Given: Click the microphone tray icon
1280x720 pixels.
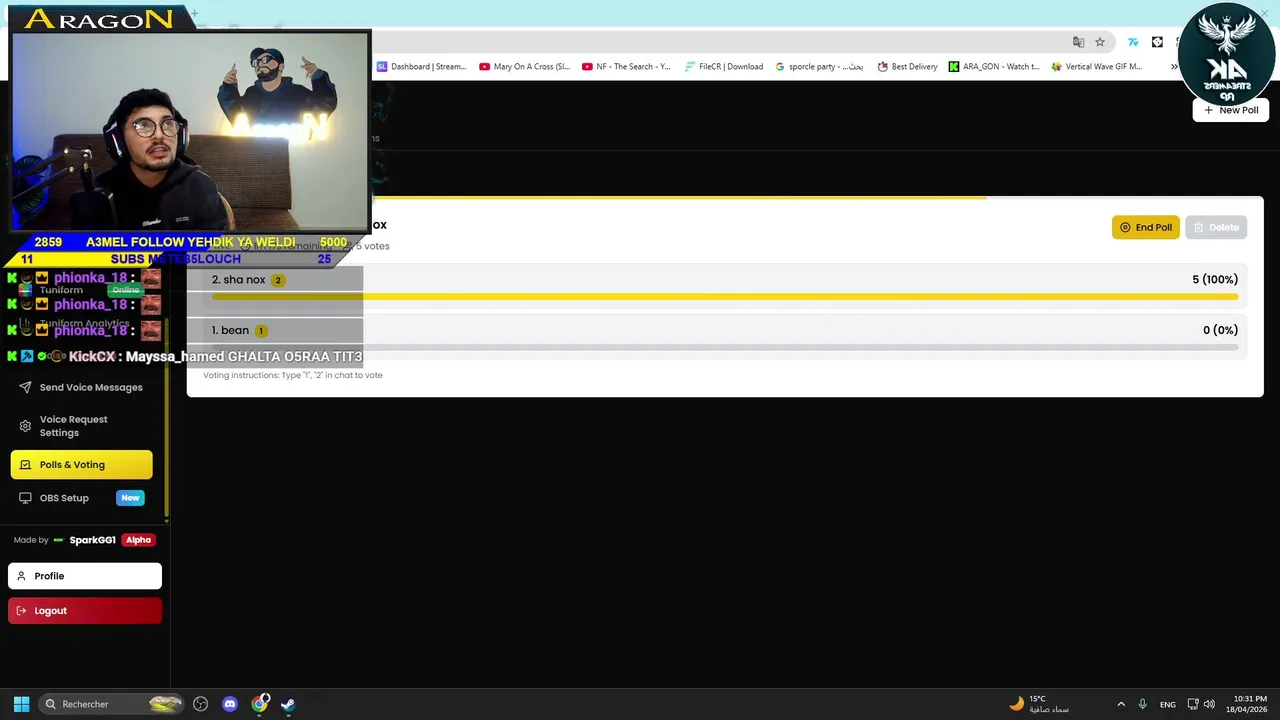Looking at the screenshot, I should 1142,704.
